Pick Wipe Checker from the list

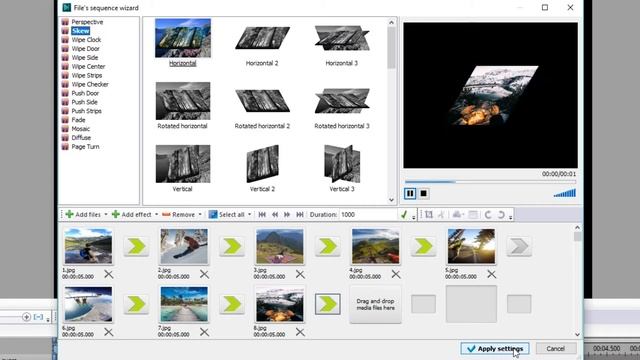(90, 84)
